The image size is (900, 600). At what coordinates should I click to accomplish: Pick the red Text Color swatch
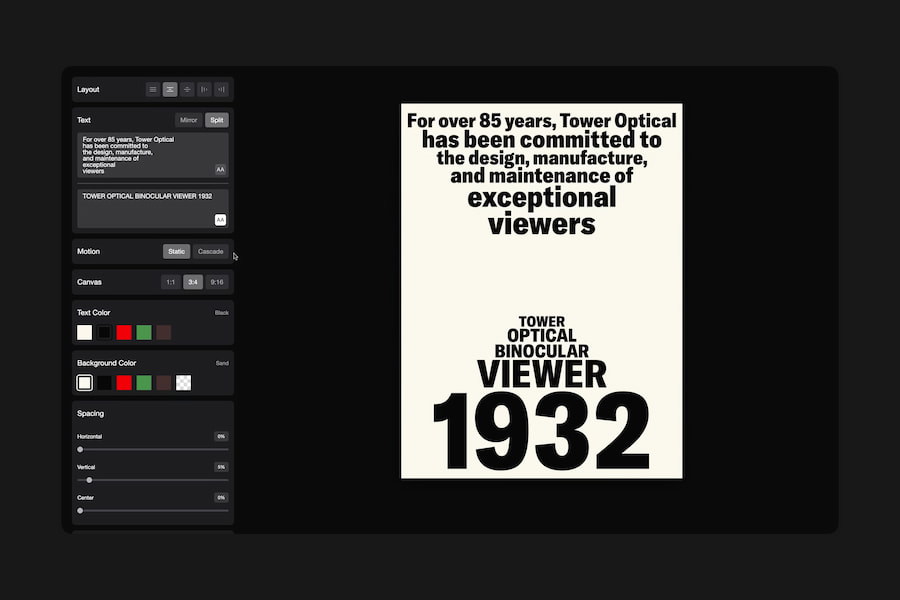124,332
